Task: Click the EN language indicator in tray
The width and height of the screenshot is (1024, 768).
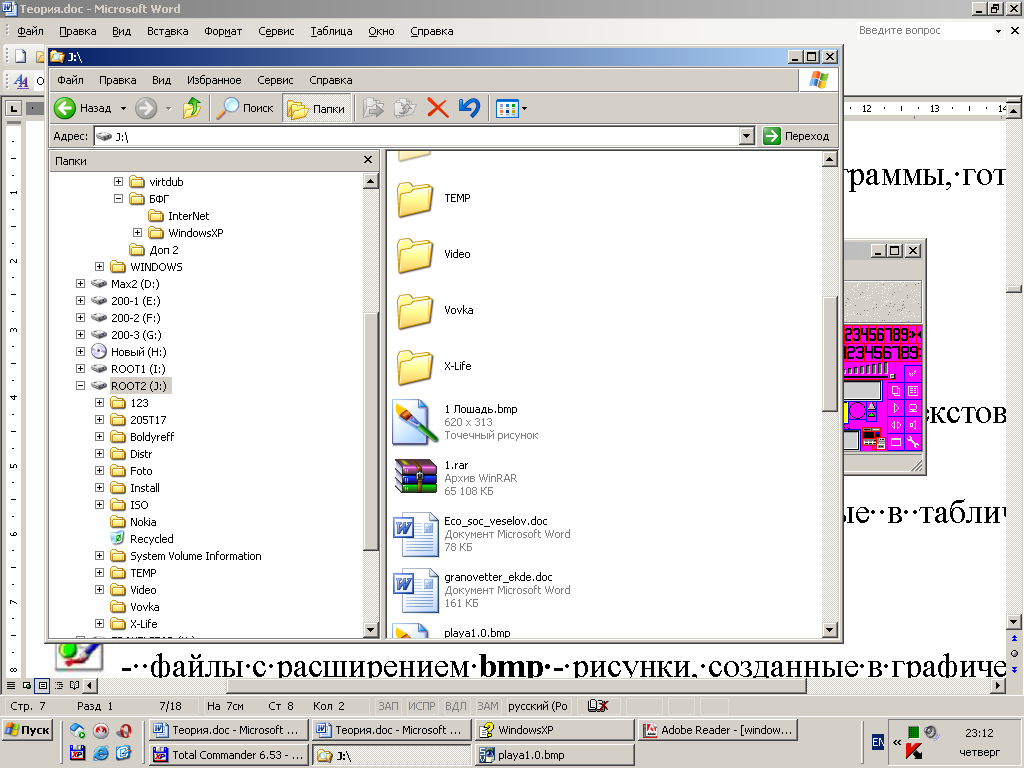Action: (877, 742)
